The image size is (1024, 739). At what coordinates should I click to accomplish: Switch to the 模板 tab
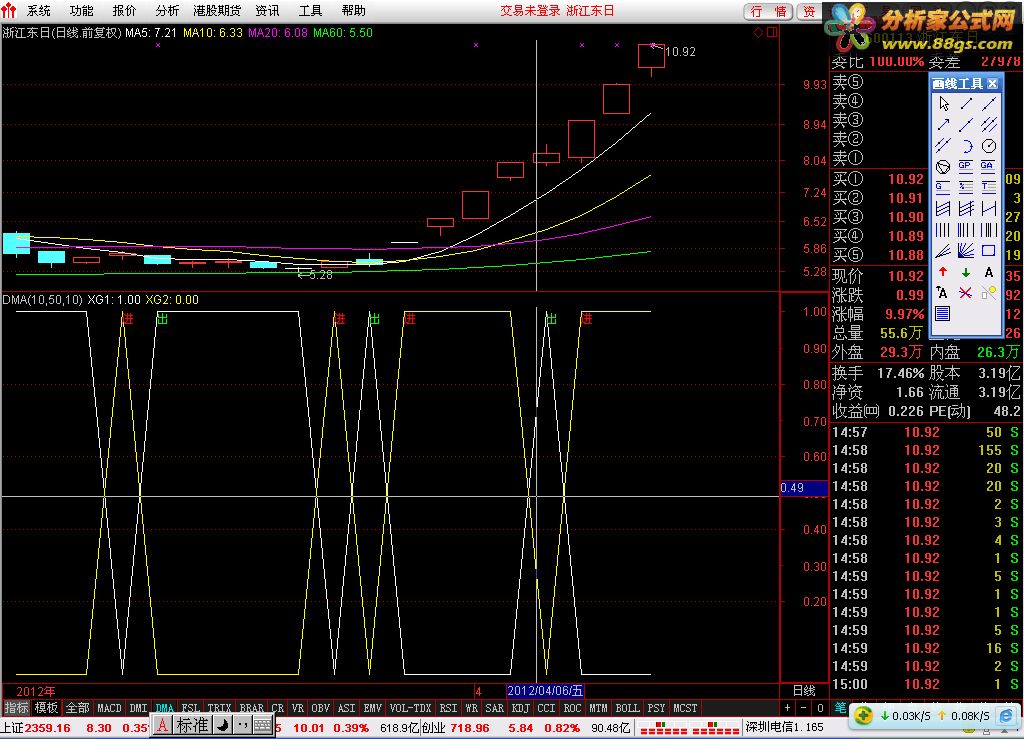pyautogui.click(x=46, y=708)
